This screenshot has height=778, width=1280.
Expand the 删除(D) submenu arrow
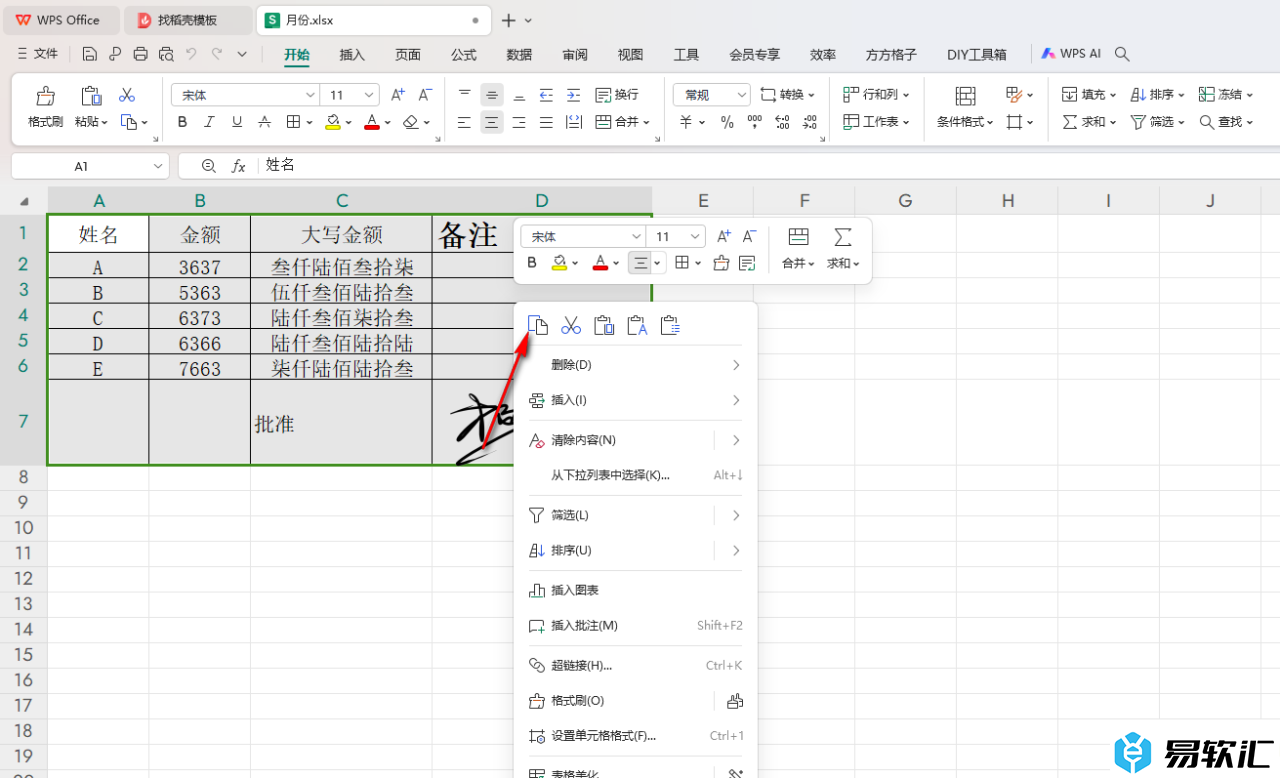(736, 365)
